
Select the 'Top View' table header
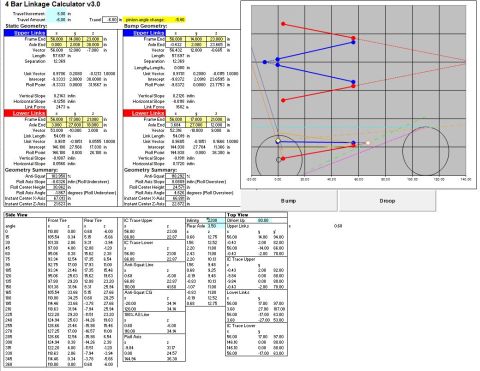(238, 215)
